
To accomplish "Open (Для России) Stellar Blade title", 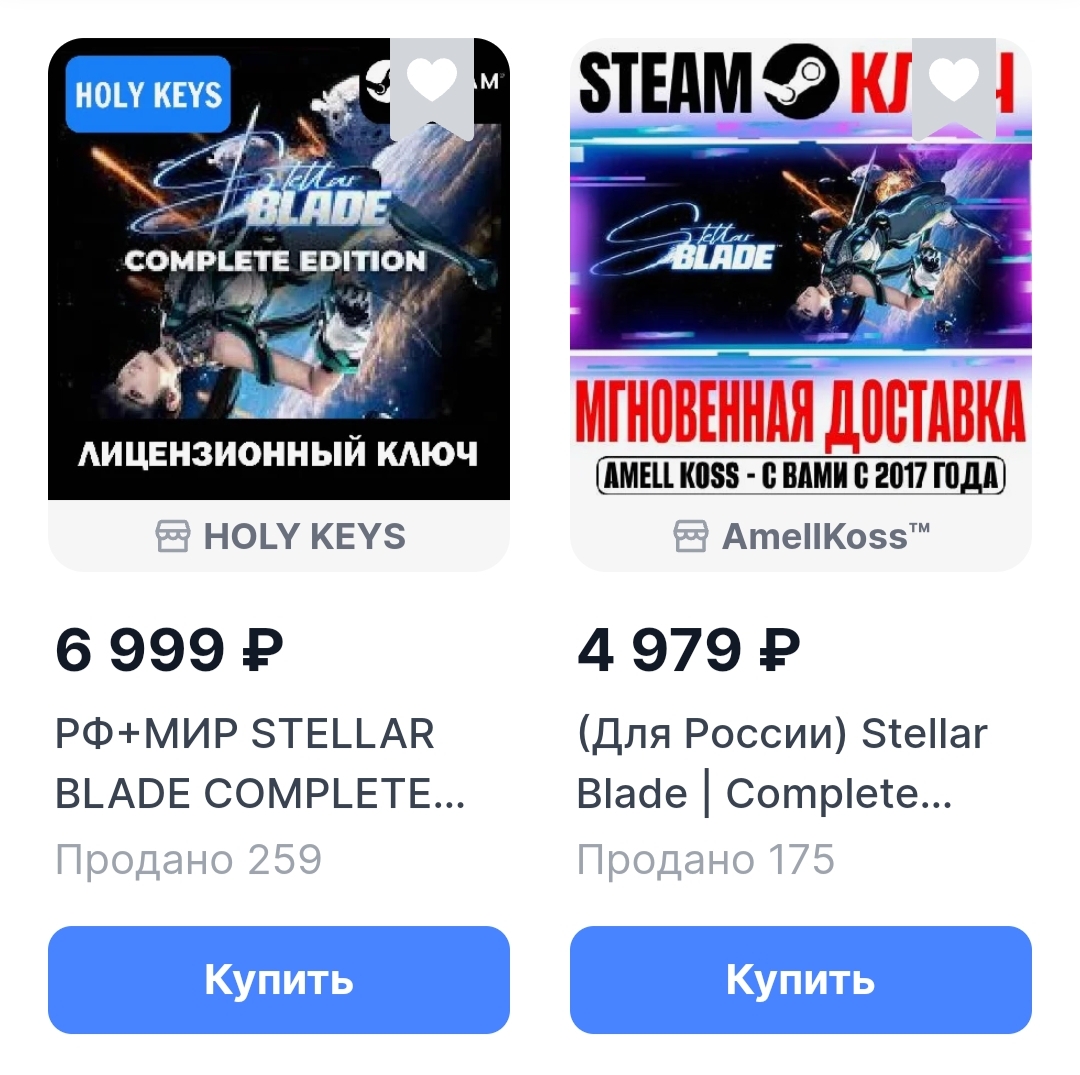I will [782, 763].
